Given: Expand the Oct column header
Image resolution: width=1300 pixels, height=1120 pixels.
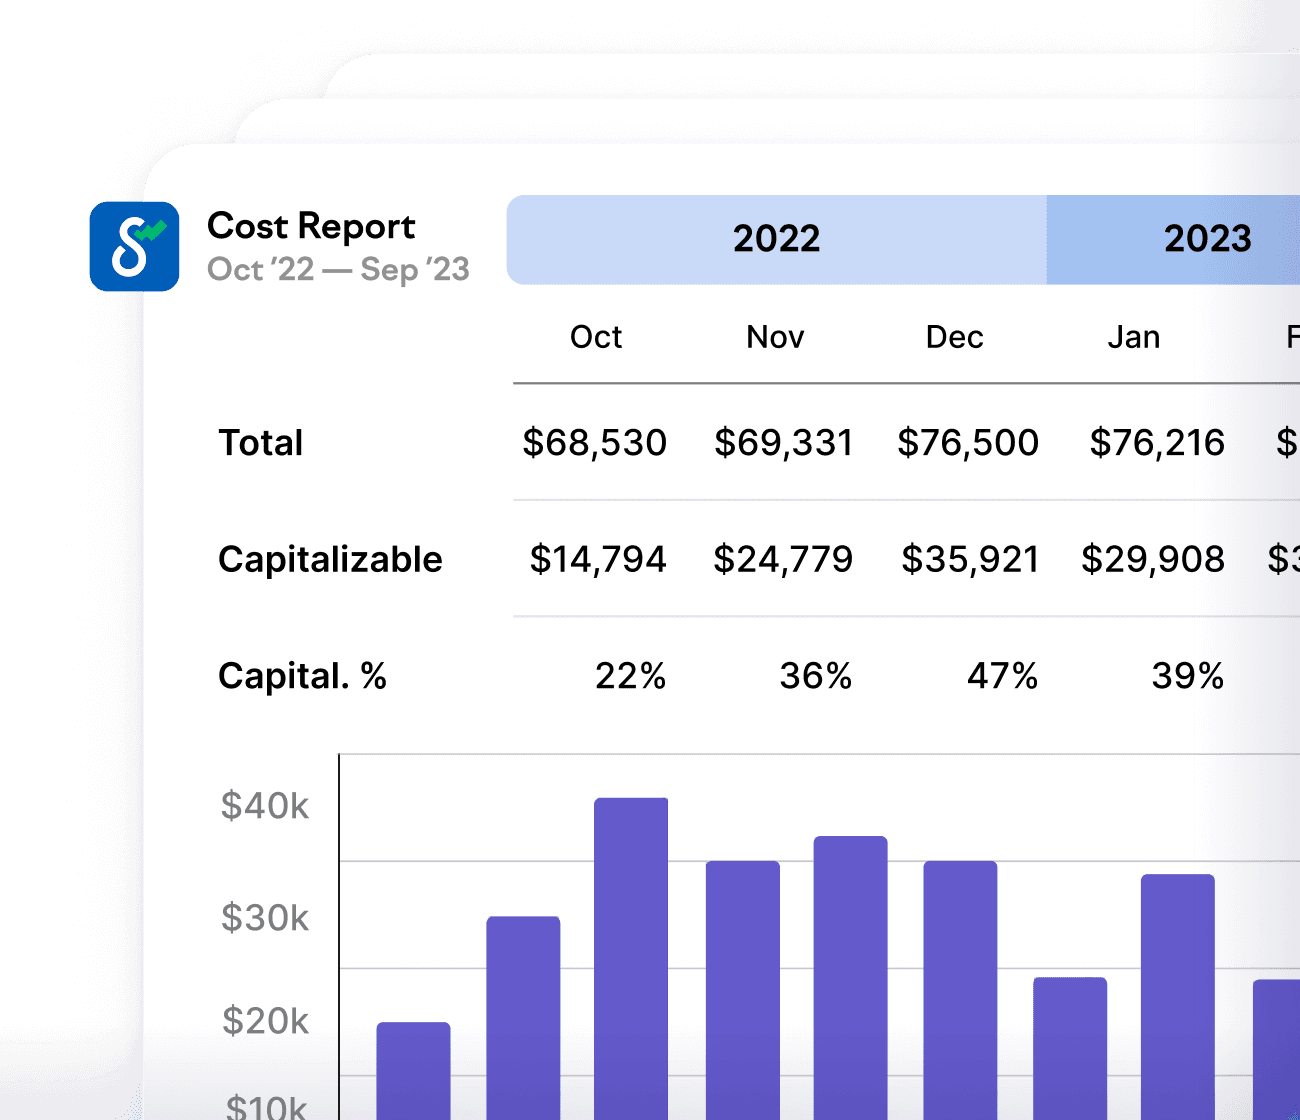Looking at the screenshot, I should (596, 337).
